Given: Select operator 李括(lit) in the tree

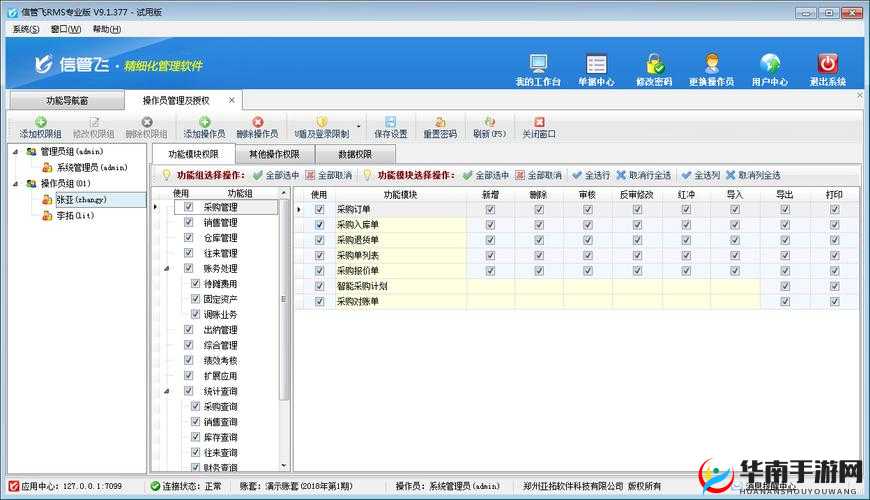Looking at the screenshot, I should coord(68,215).
